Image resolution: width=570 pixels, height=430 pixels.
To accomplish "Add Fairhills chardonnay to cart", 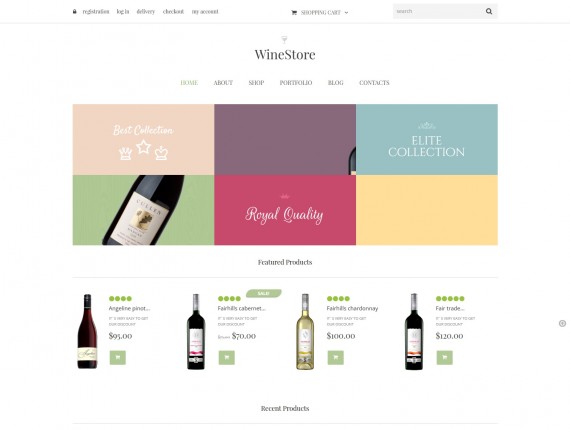I will pos(336,358).
